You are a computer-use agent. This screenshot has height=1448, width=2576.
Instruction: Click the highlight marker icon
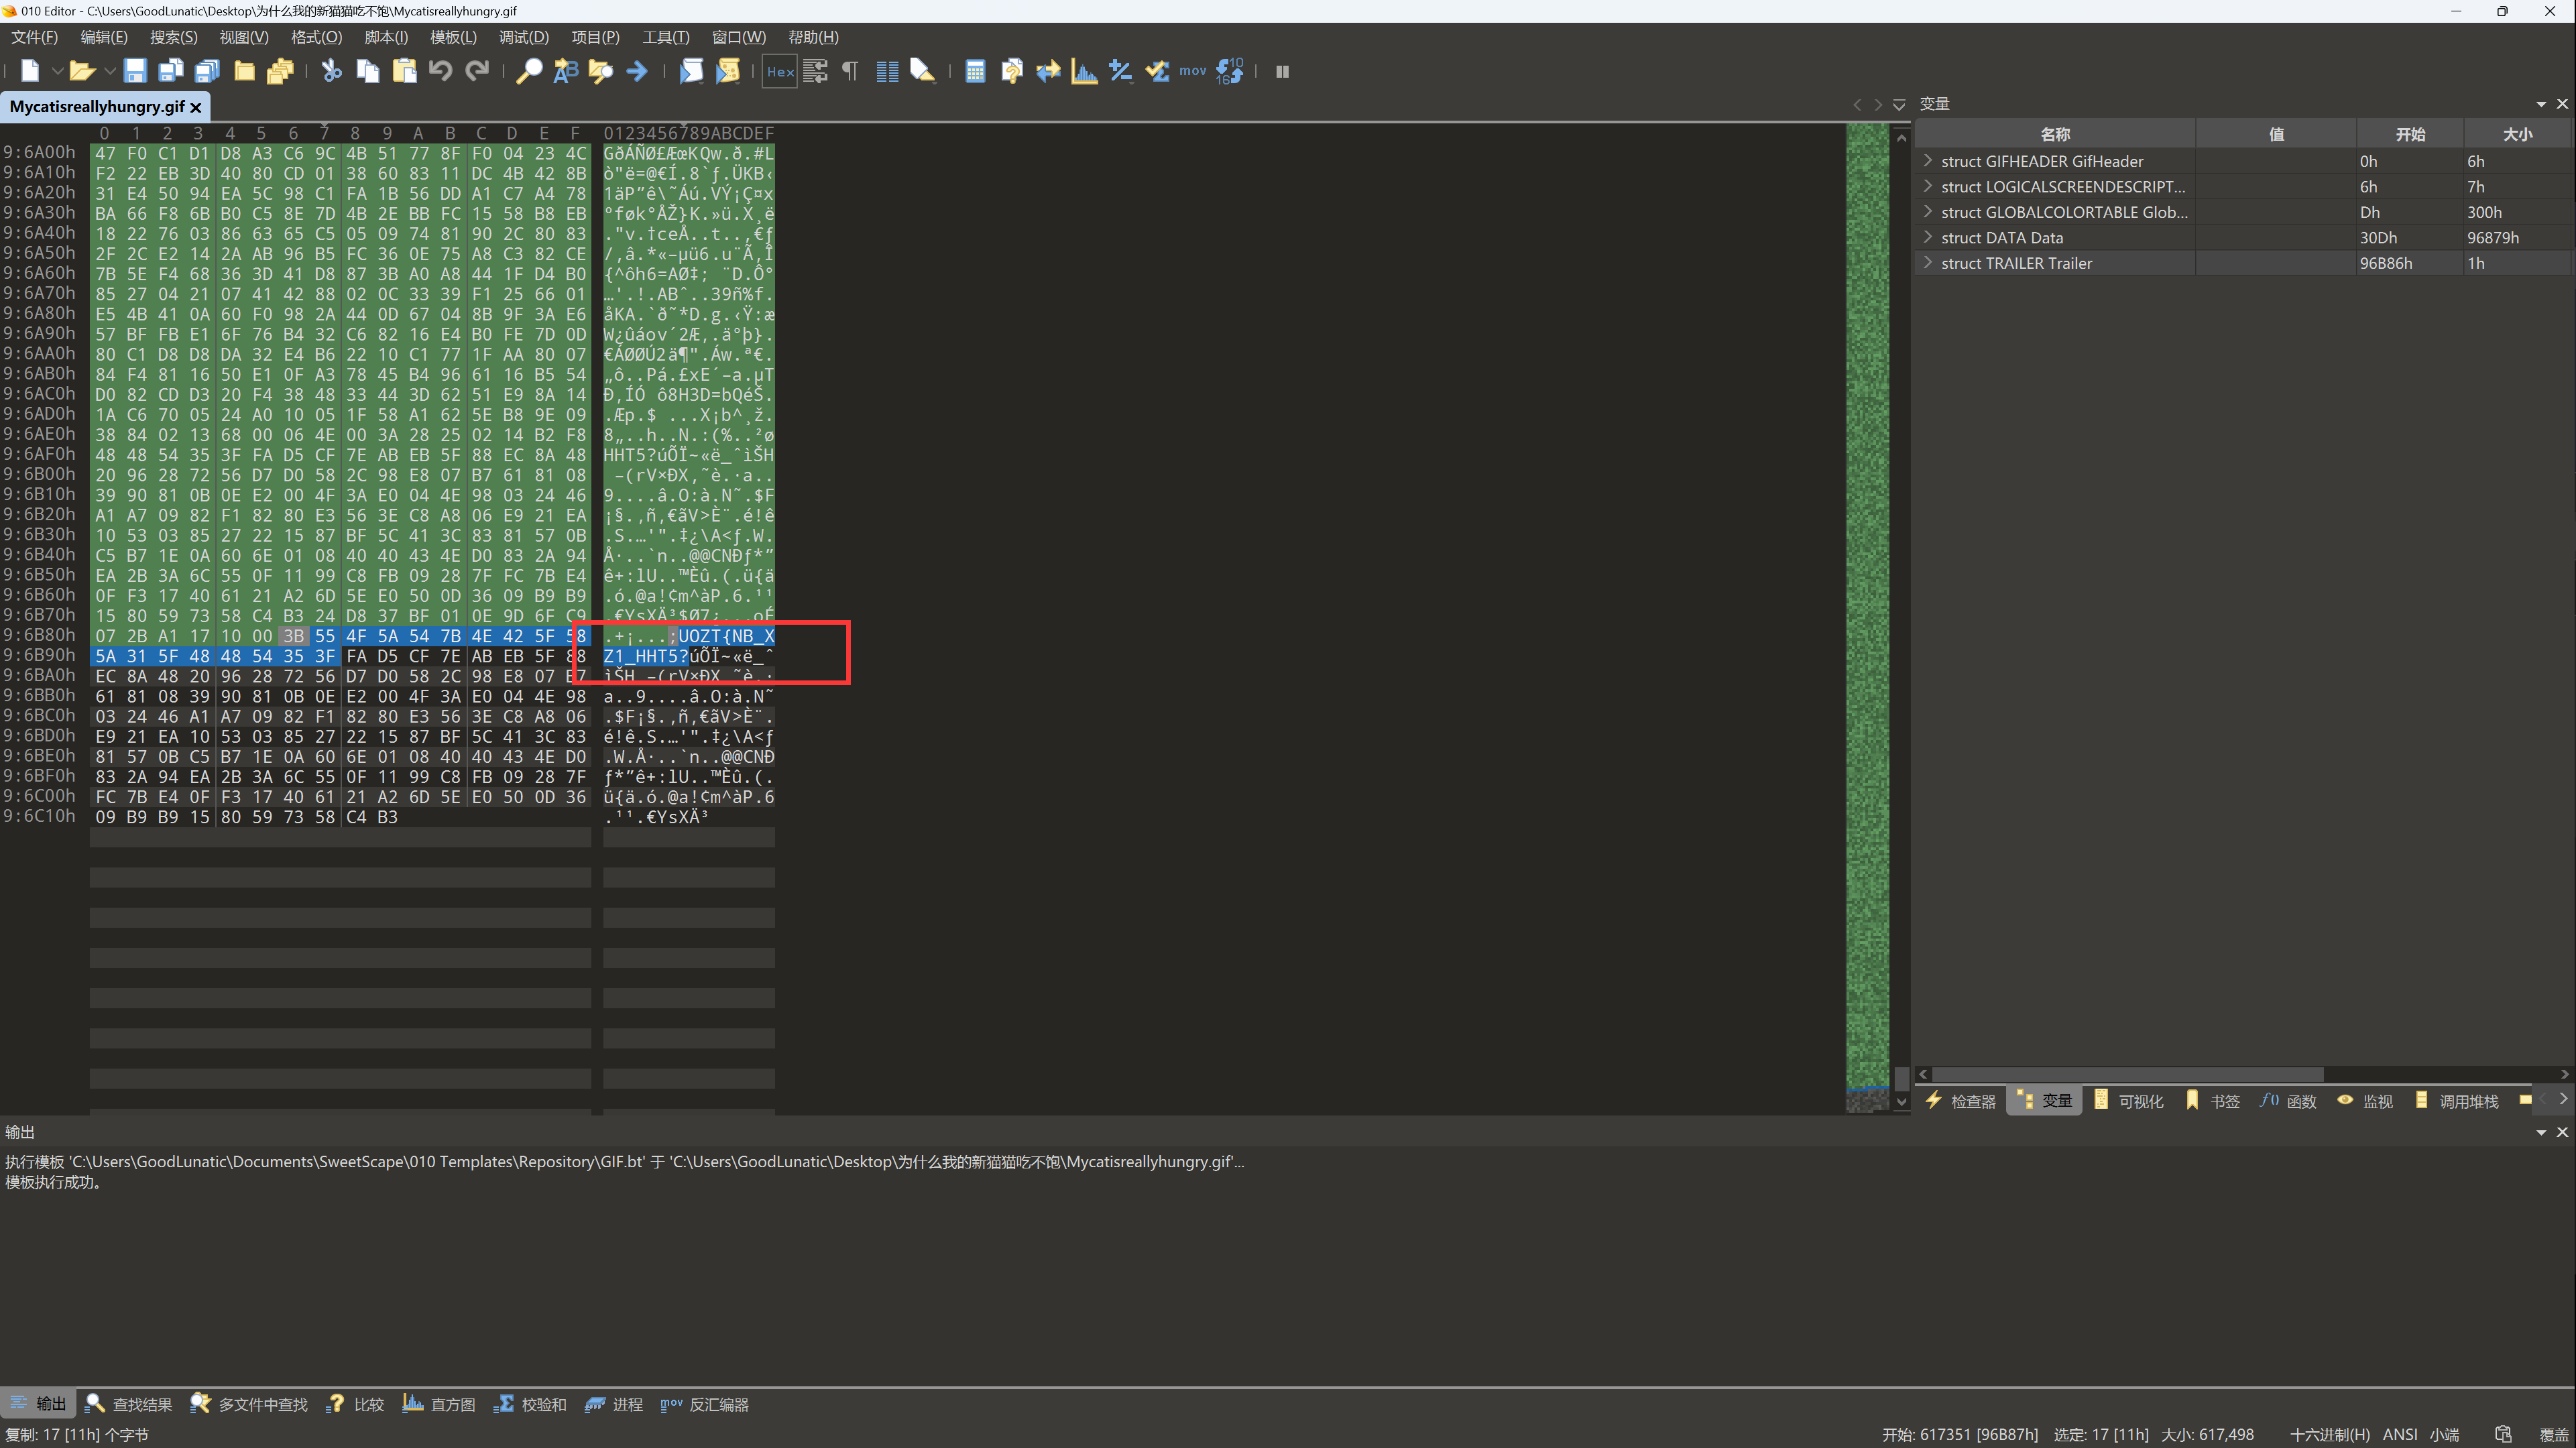click(923, 71)
